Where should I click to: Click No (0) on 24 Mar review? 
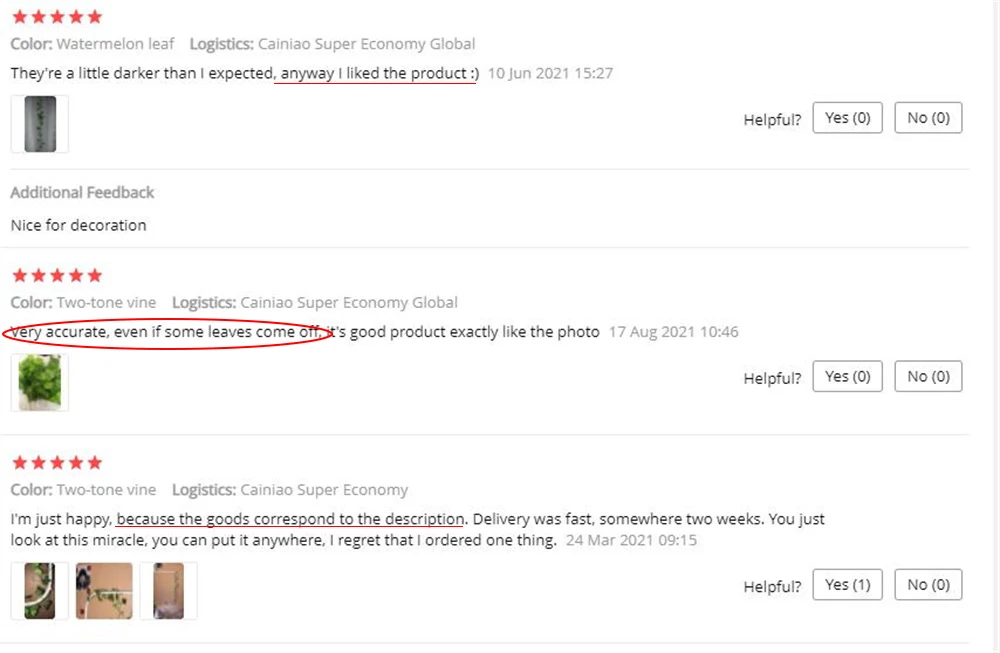[928, 585]
